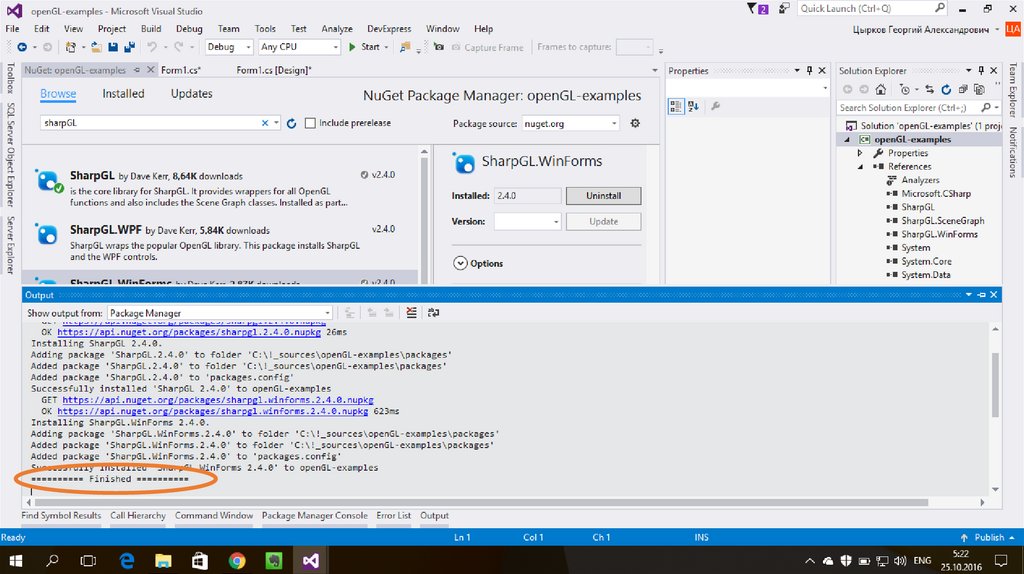This screenshot has width=1024, height=574.
Task: Click the NuGet refresh icon beside search
Action: pyautogui.click(x=292, y=123)
